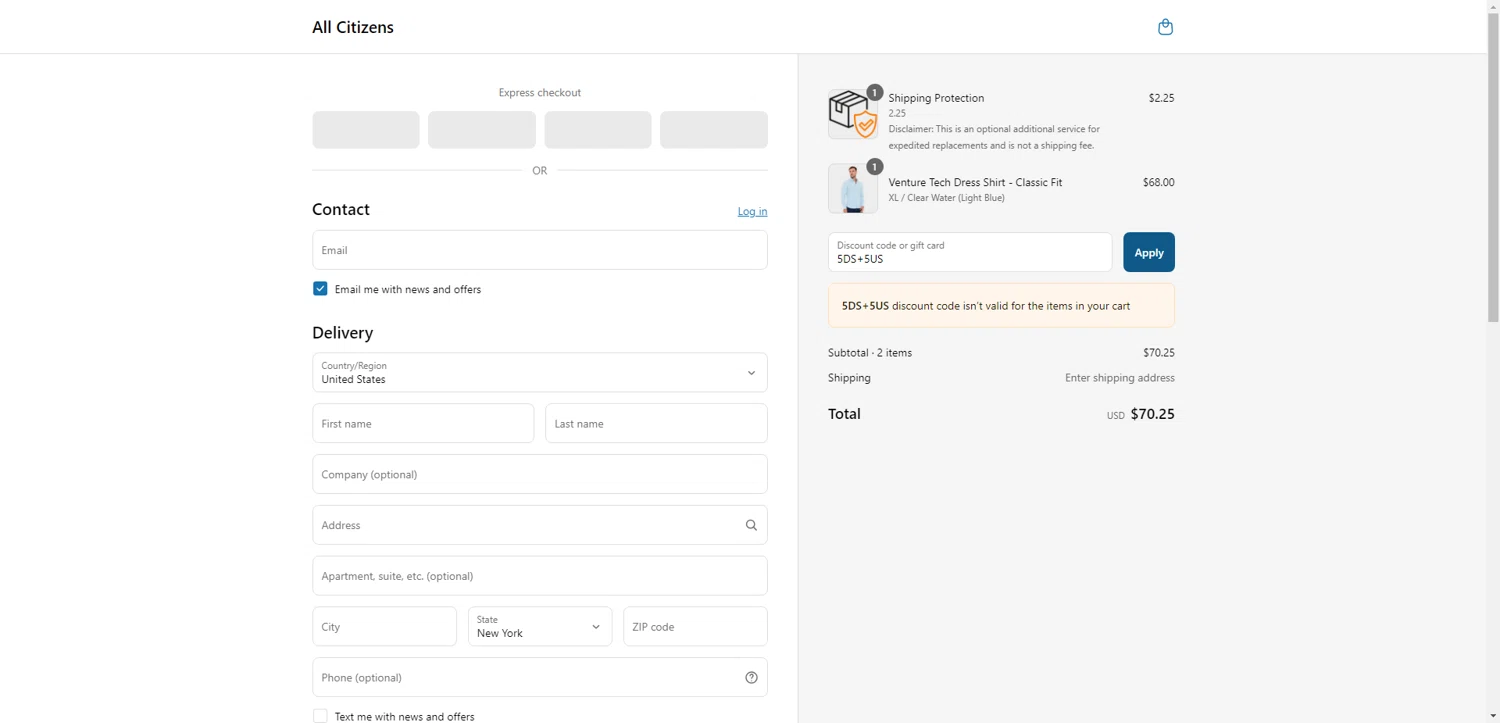Click the first express checkout button placeholder
1500x723 pixels.
point(366,130)
